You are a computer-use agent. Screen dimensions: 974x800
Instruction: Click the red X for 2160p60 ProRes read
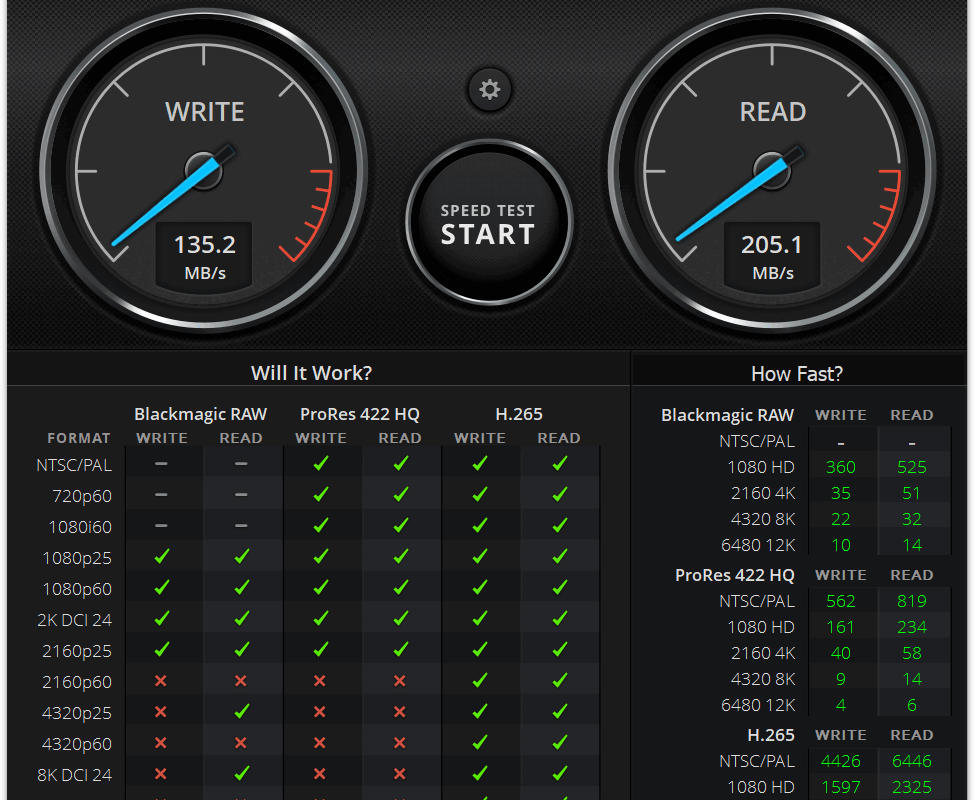coord(400,681)
